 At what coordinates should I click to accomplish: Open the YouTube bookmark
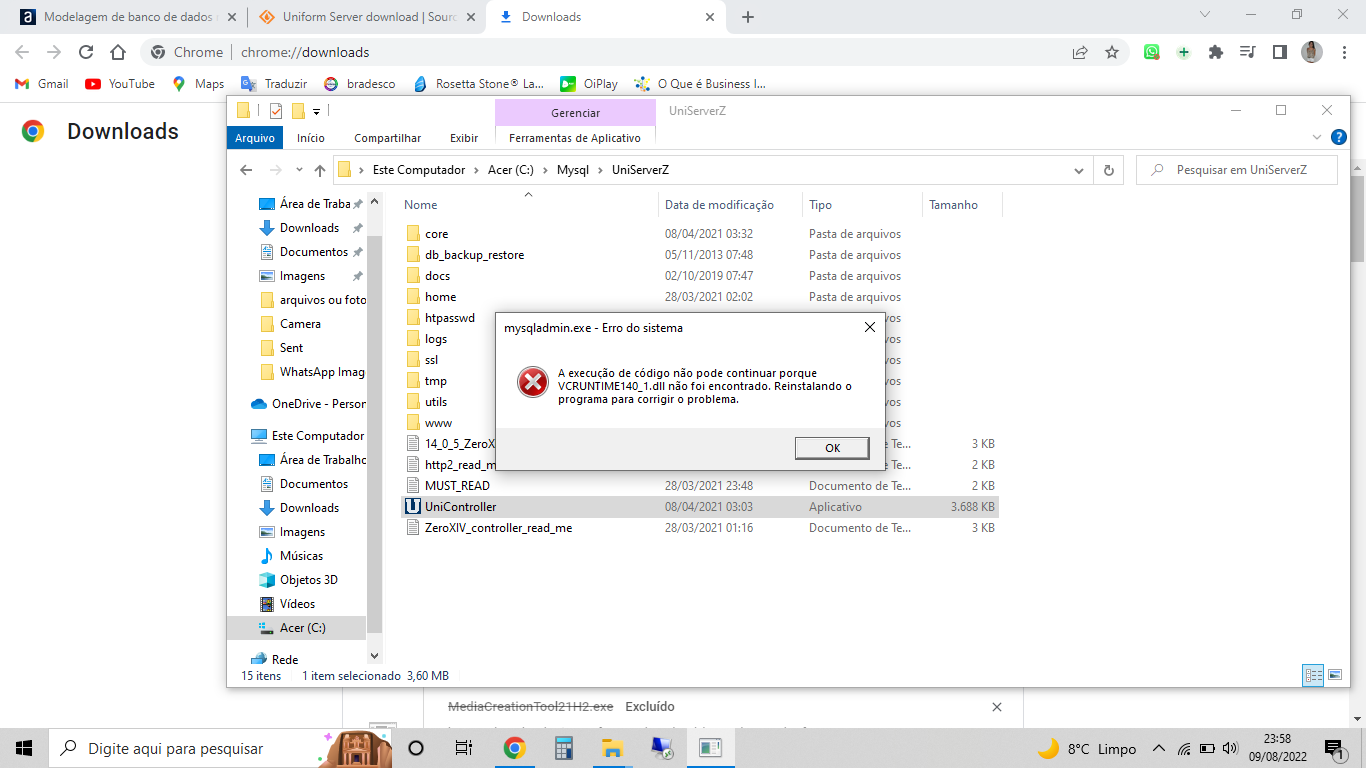coord(120,84)
